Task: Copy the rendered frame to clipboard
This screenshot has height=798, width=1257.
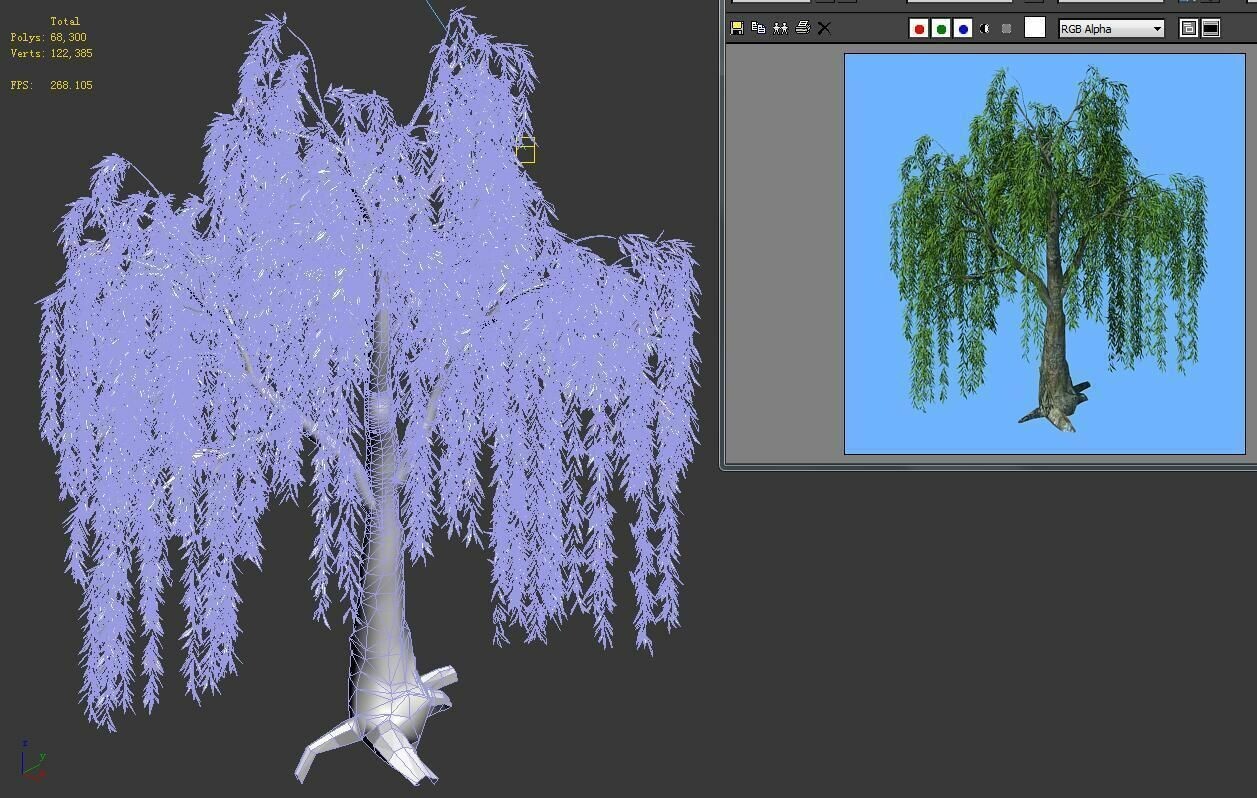Action: 757,28
